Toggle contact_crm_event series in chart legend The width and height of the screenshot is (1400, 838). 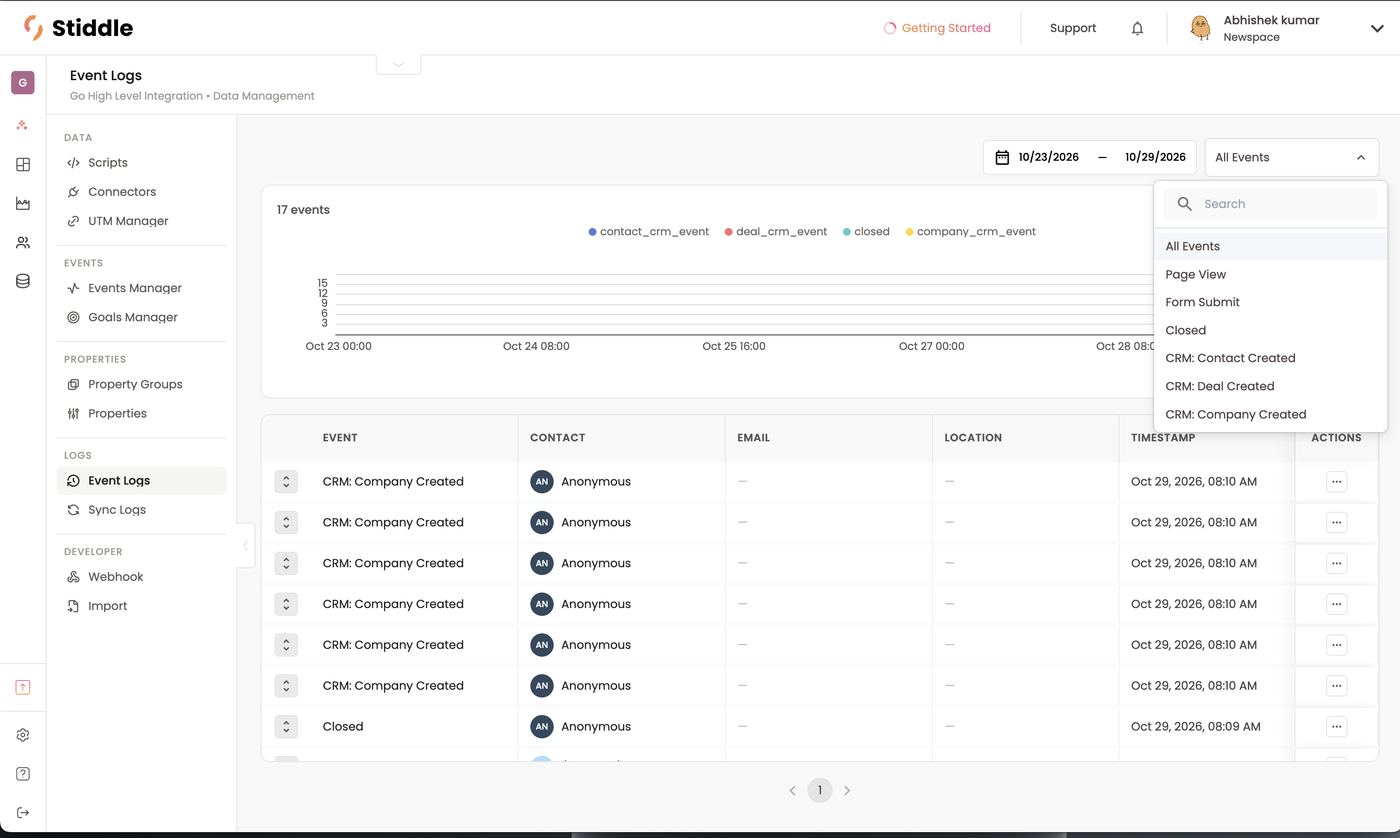click(648, 232)
